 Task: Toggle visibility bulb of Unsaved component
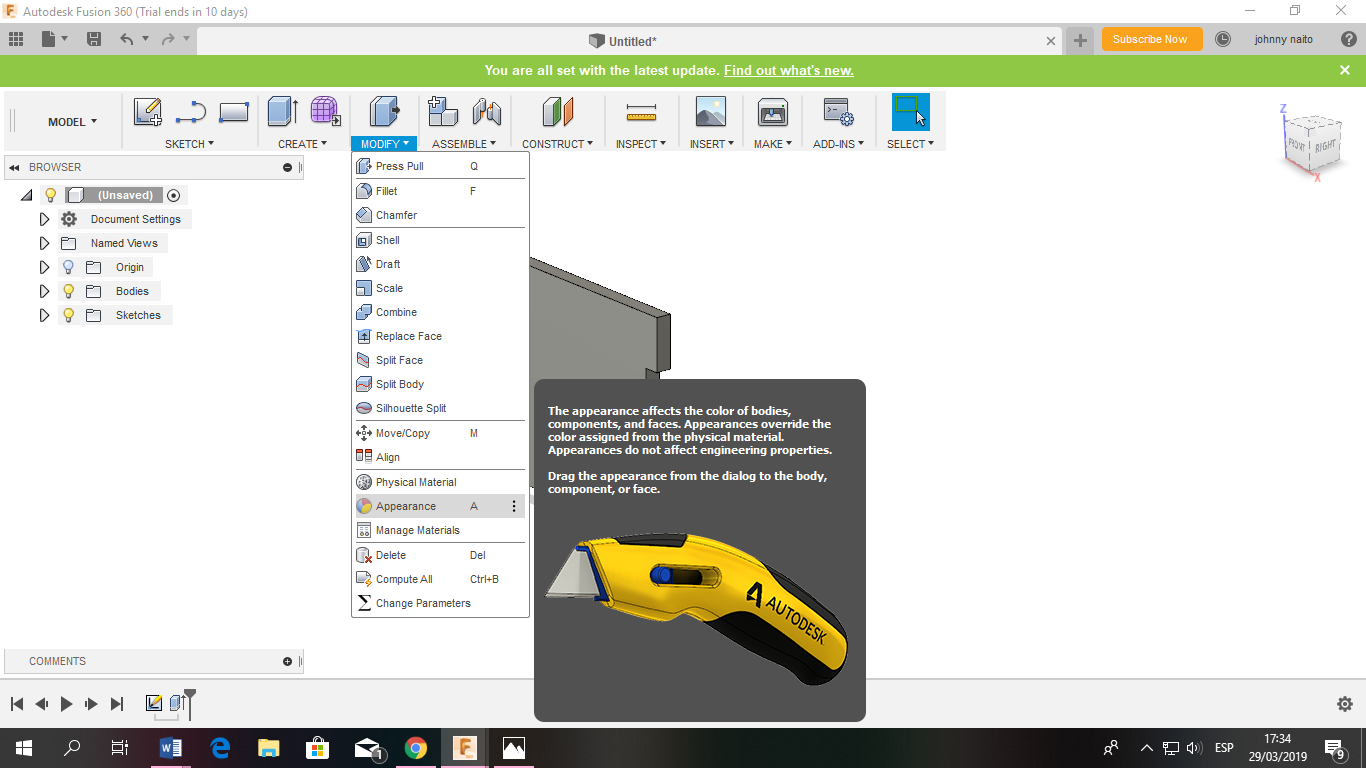tap(51, 195)
